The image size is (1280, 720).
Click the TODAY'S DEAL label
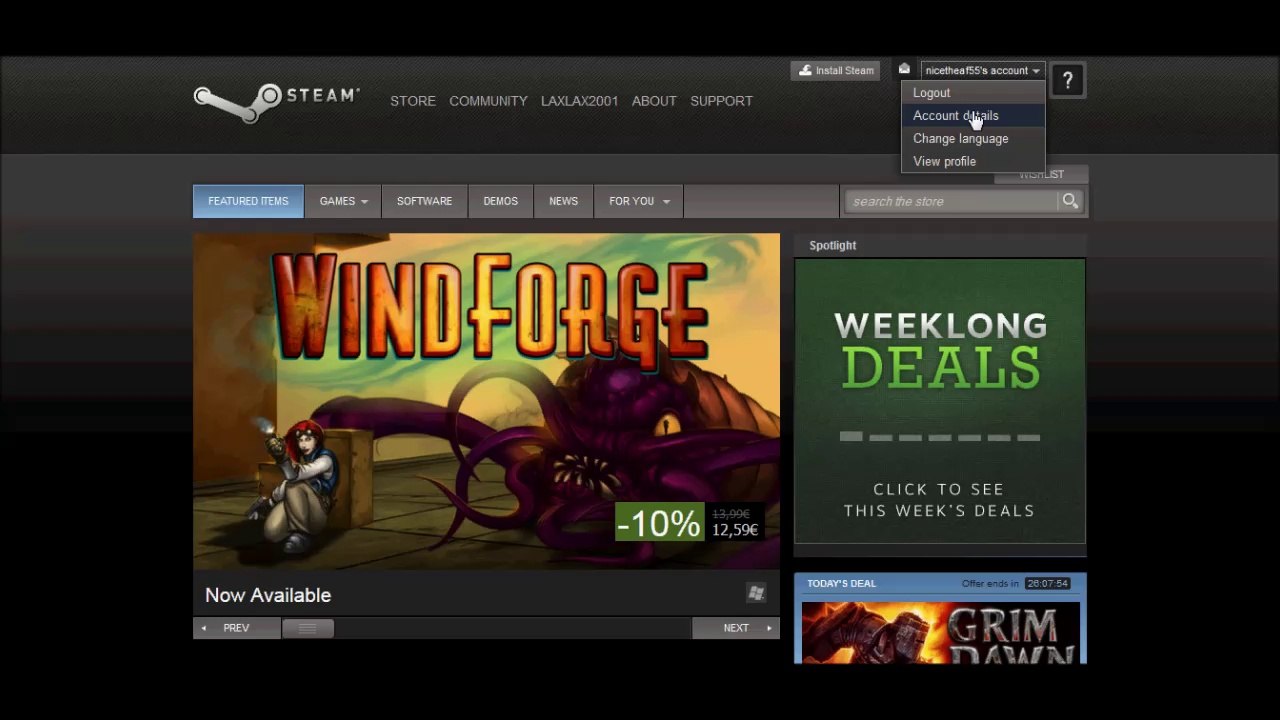click(x=841, y=583)
